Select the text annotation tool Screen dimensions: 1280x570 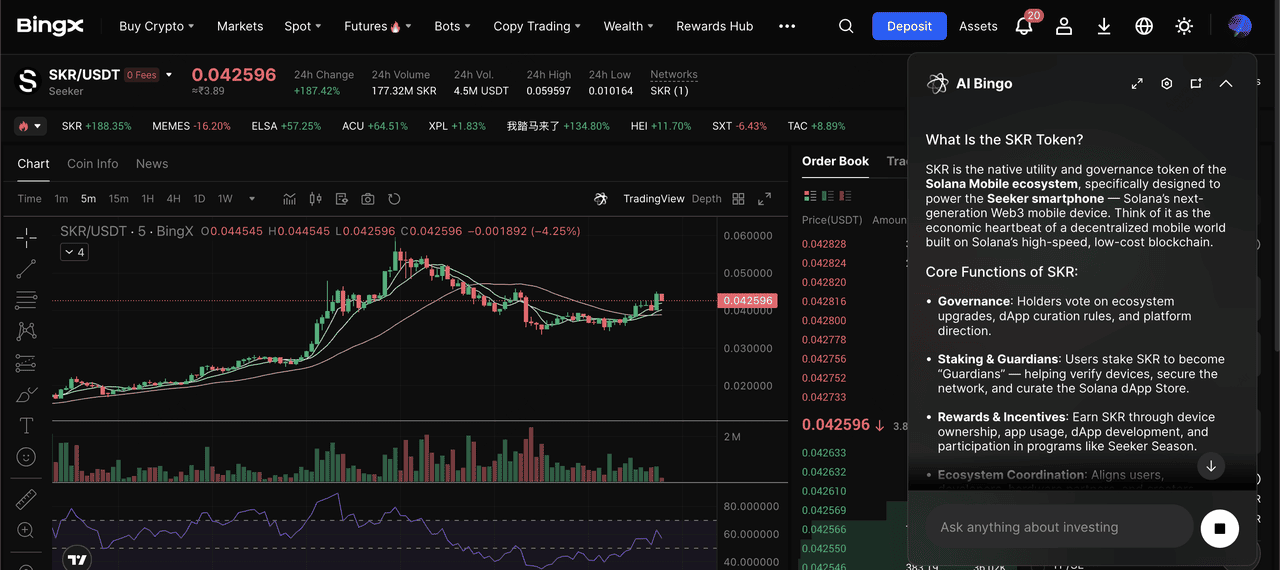point(27,426)
